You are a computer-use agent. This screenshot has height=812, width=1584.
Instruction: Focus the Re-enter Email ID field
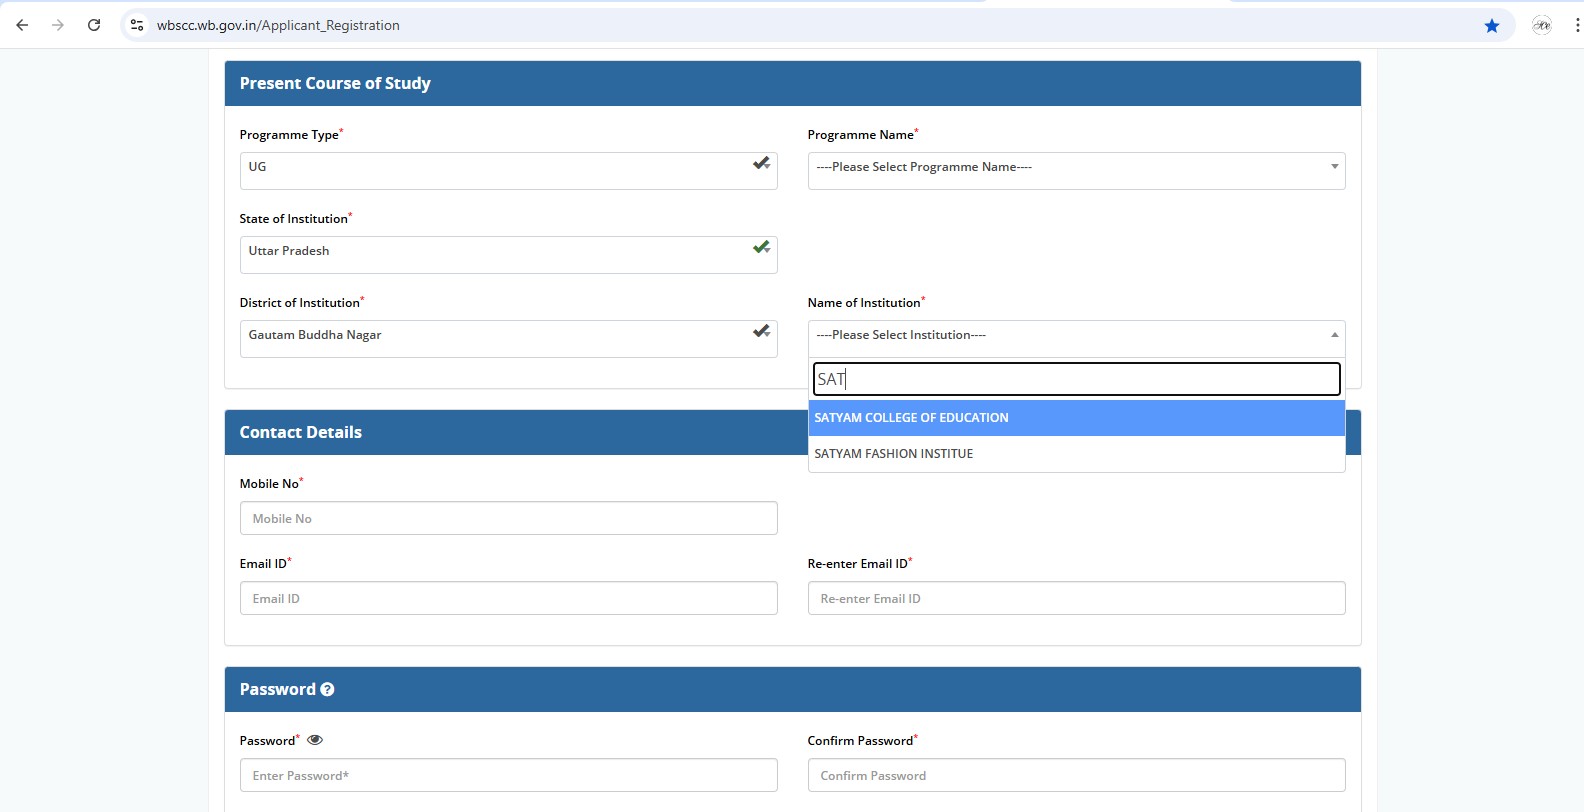tap(1075, 598)
